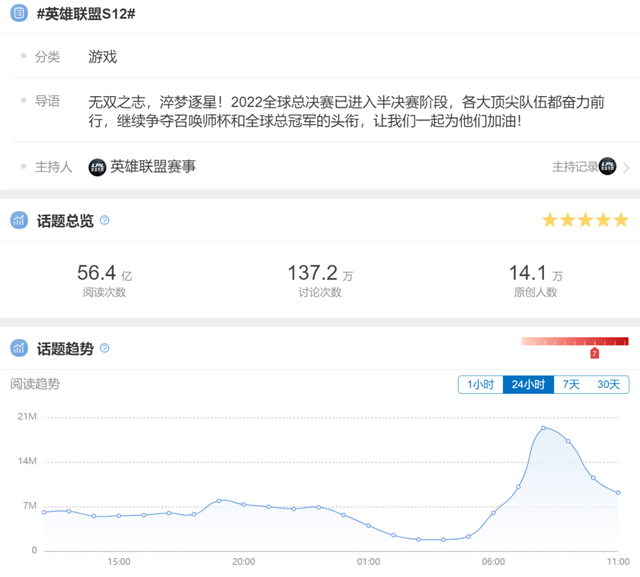This screenshot has height=577, width=640.
Task: Switch trend range to 24小时
Action: click(x=528, y=384)
